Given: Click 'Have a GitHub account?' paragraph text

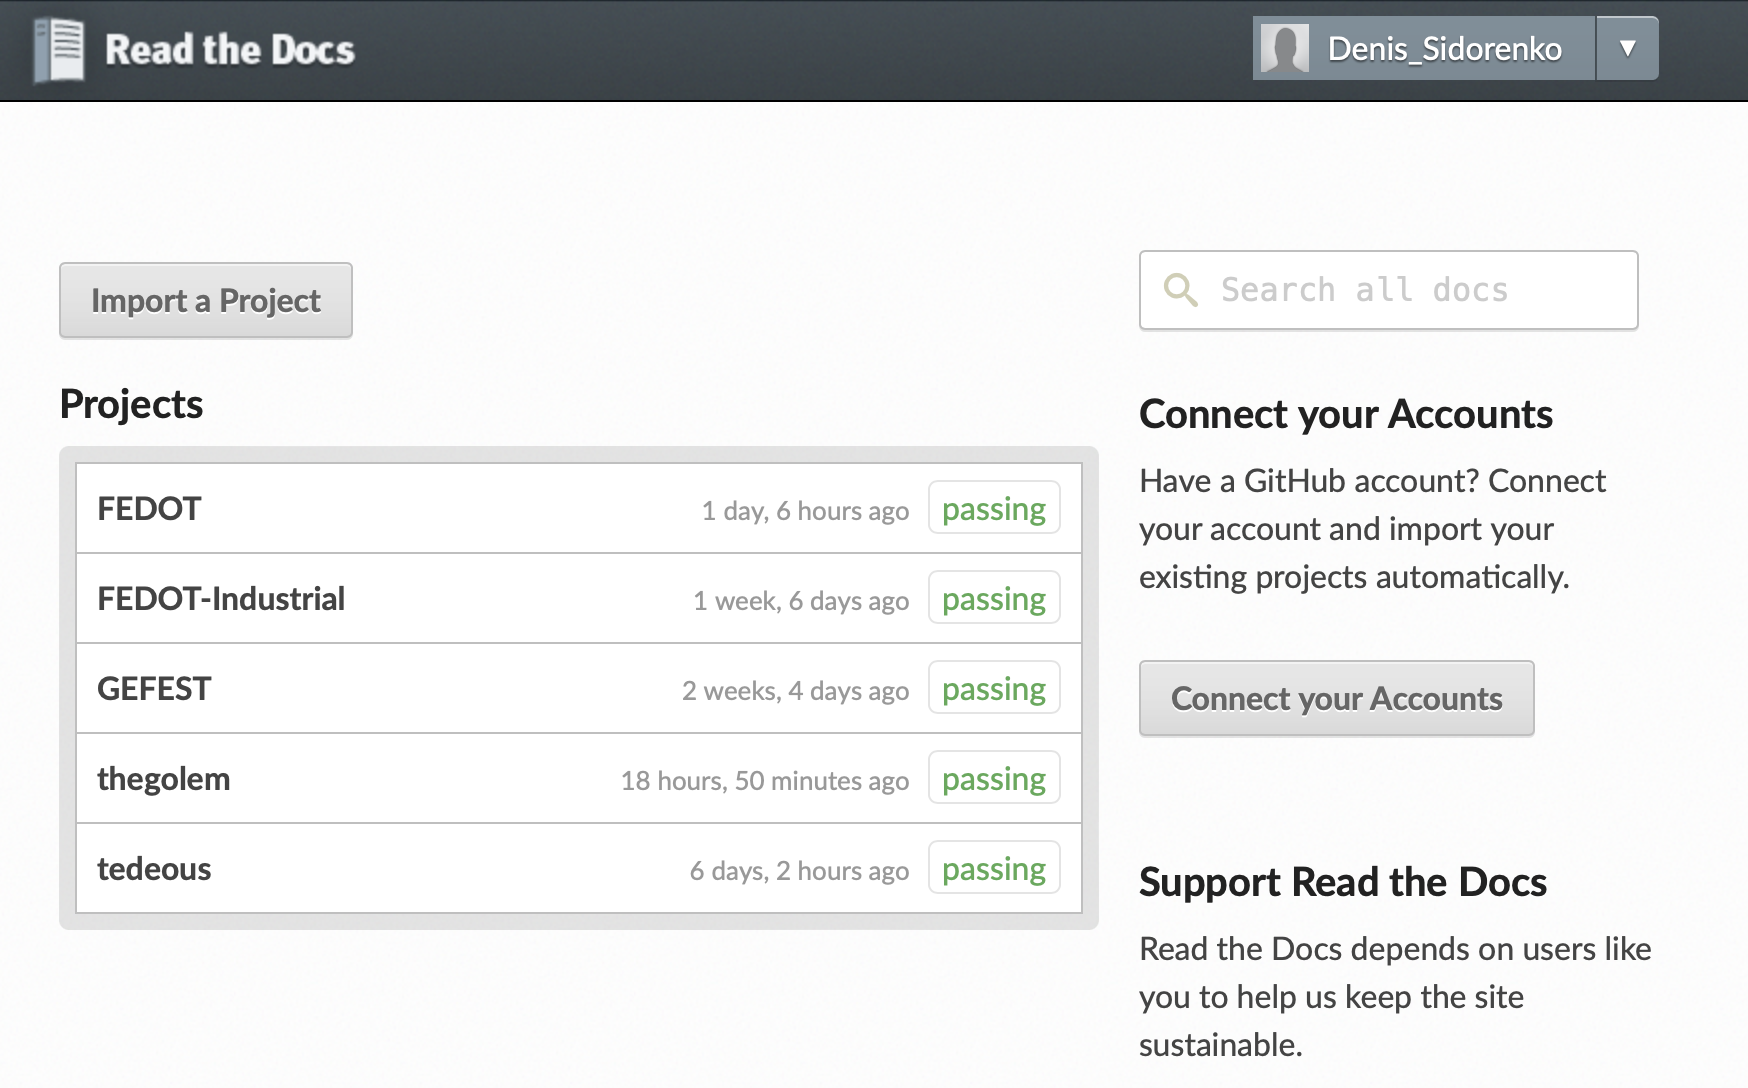Looking at the screenshot, I should point(1372,529).
